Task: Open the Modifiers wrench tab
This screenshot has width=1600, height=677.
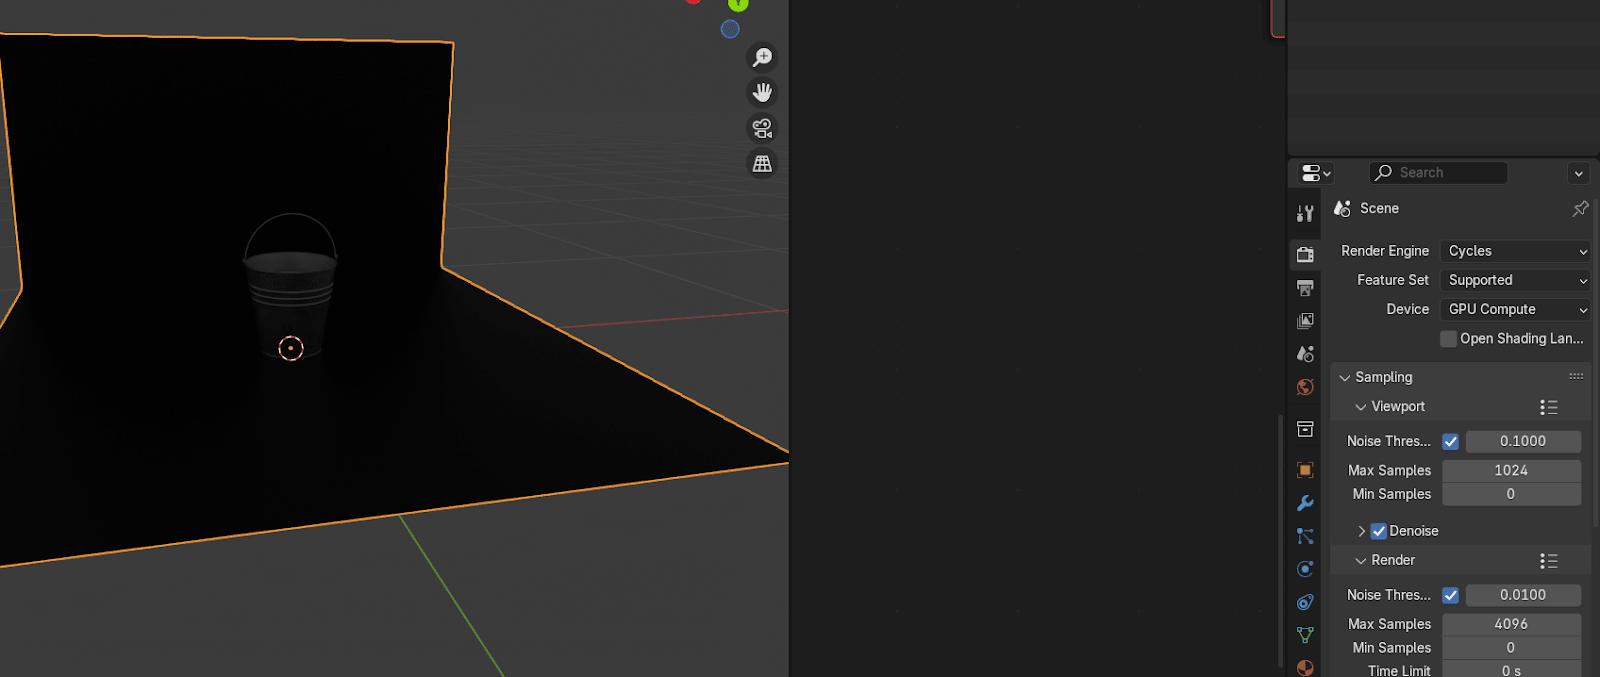Action: click(x=1305, y=503)
